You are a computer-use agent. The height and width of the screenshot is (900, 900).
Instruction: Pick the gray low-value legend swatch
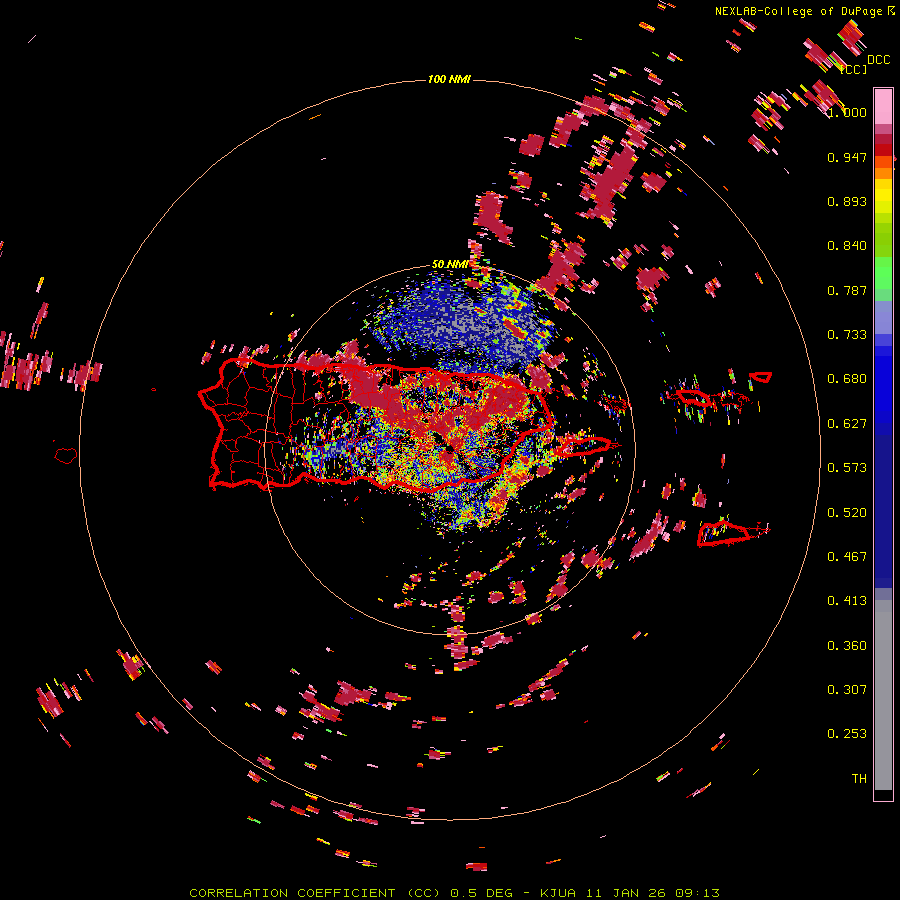click(x=883, y=695)
